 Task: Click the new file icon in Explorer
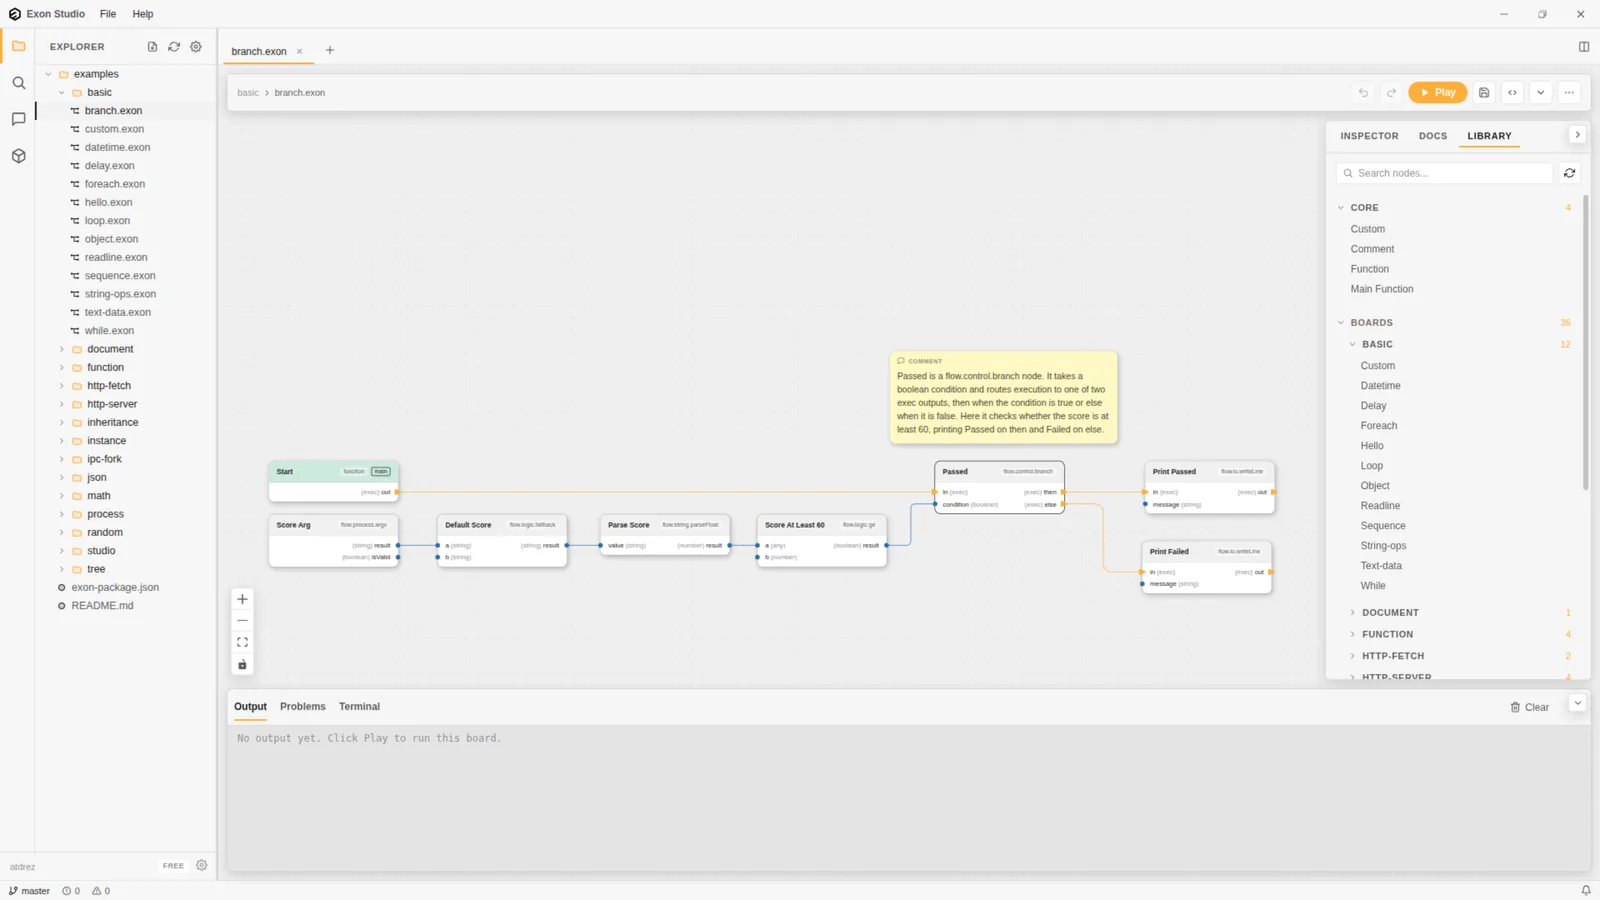[152, 47]
